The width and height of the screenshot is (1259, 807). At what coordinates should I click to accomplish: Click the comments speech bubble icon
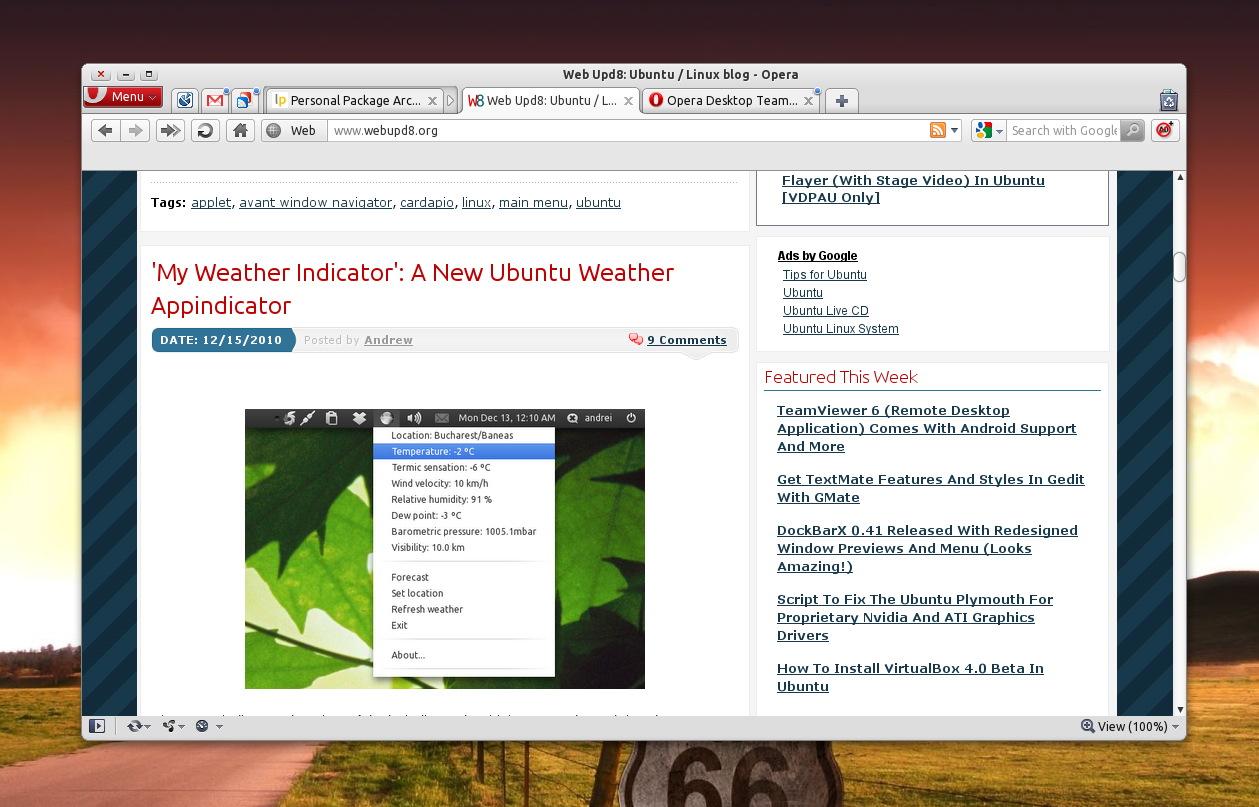[x=636, y=340]
